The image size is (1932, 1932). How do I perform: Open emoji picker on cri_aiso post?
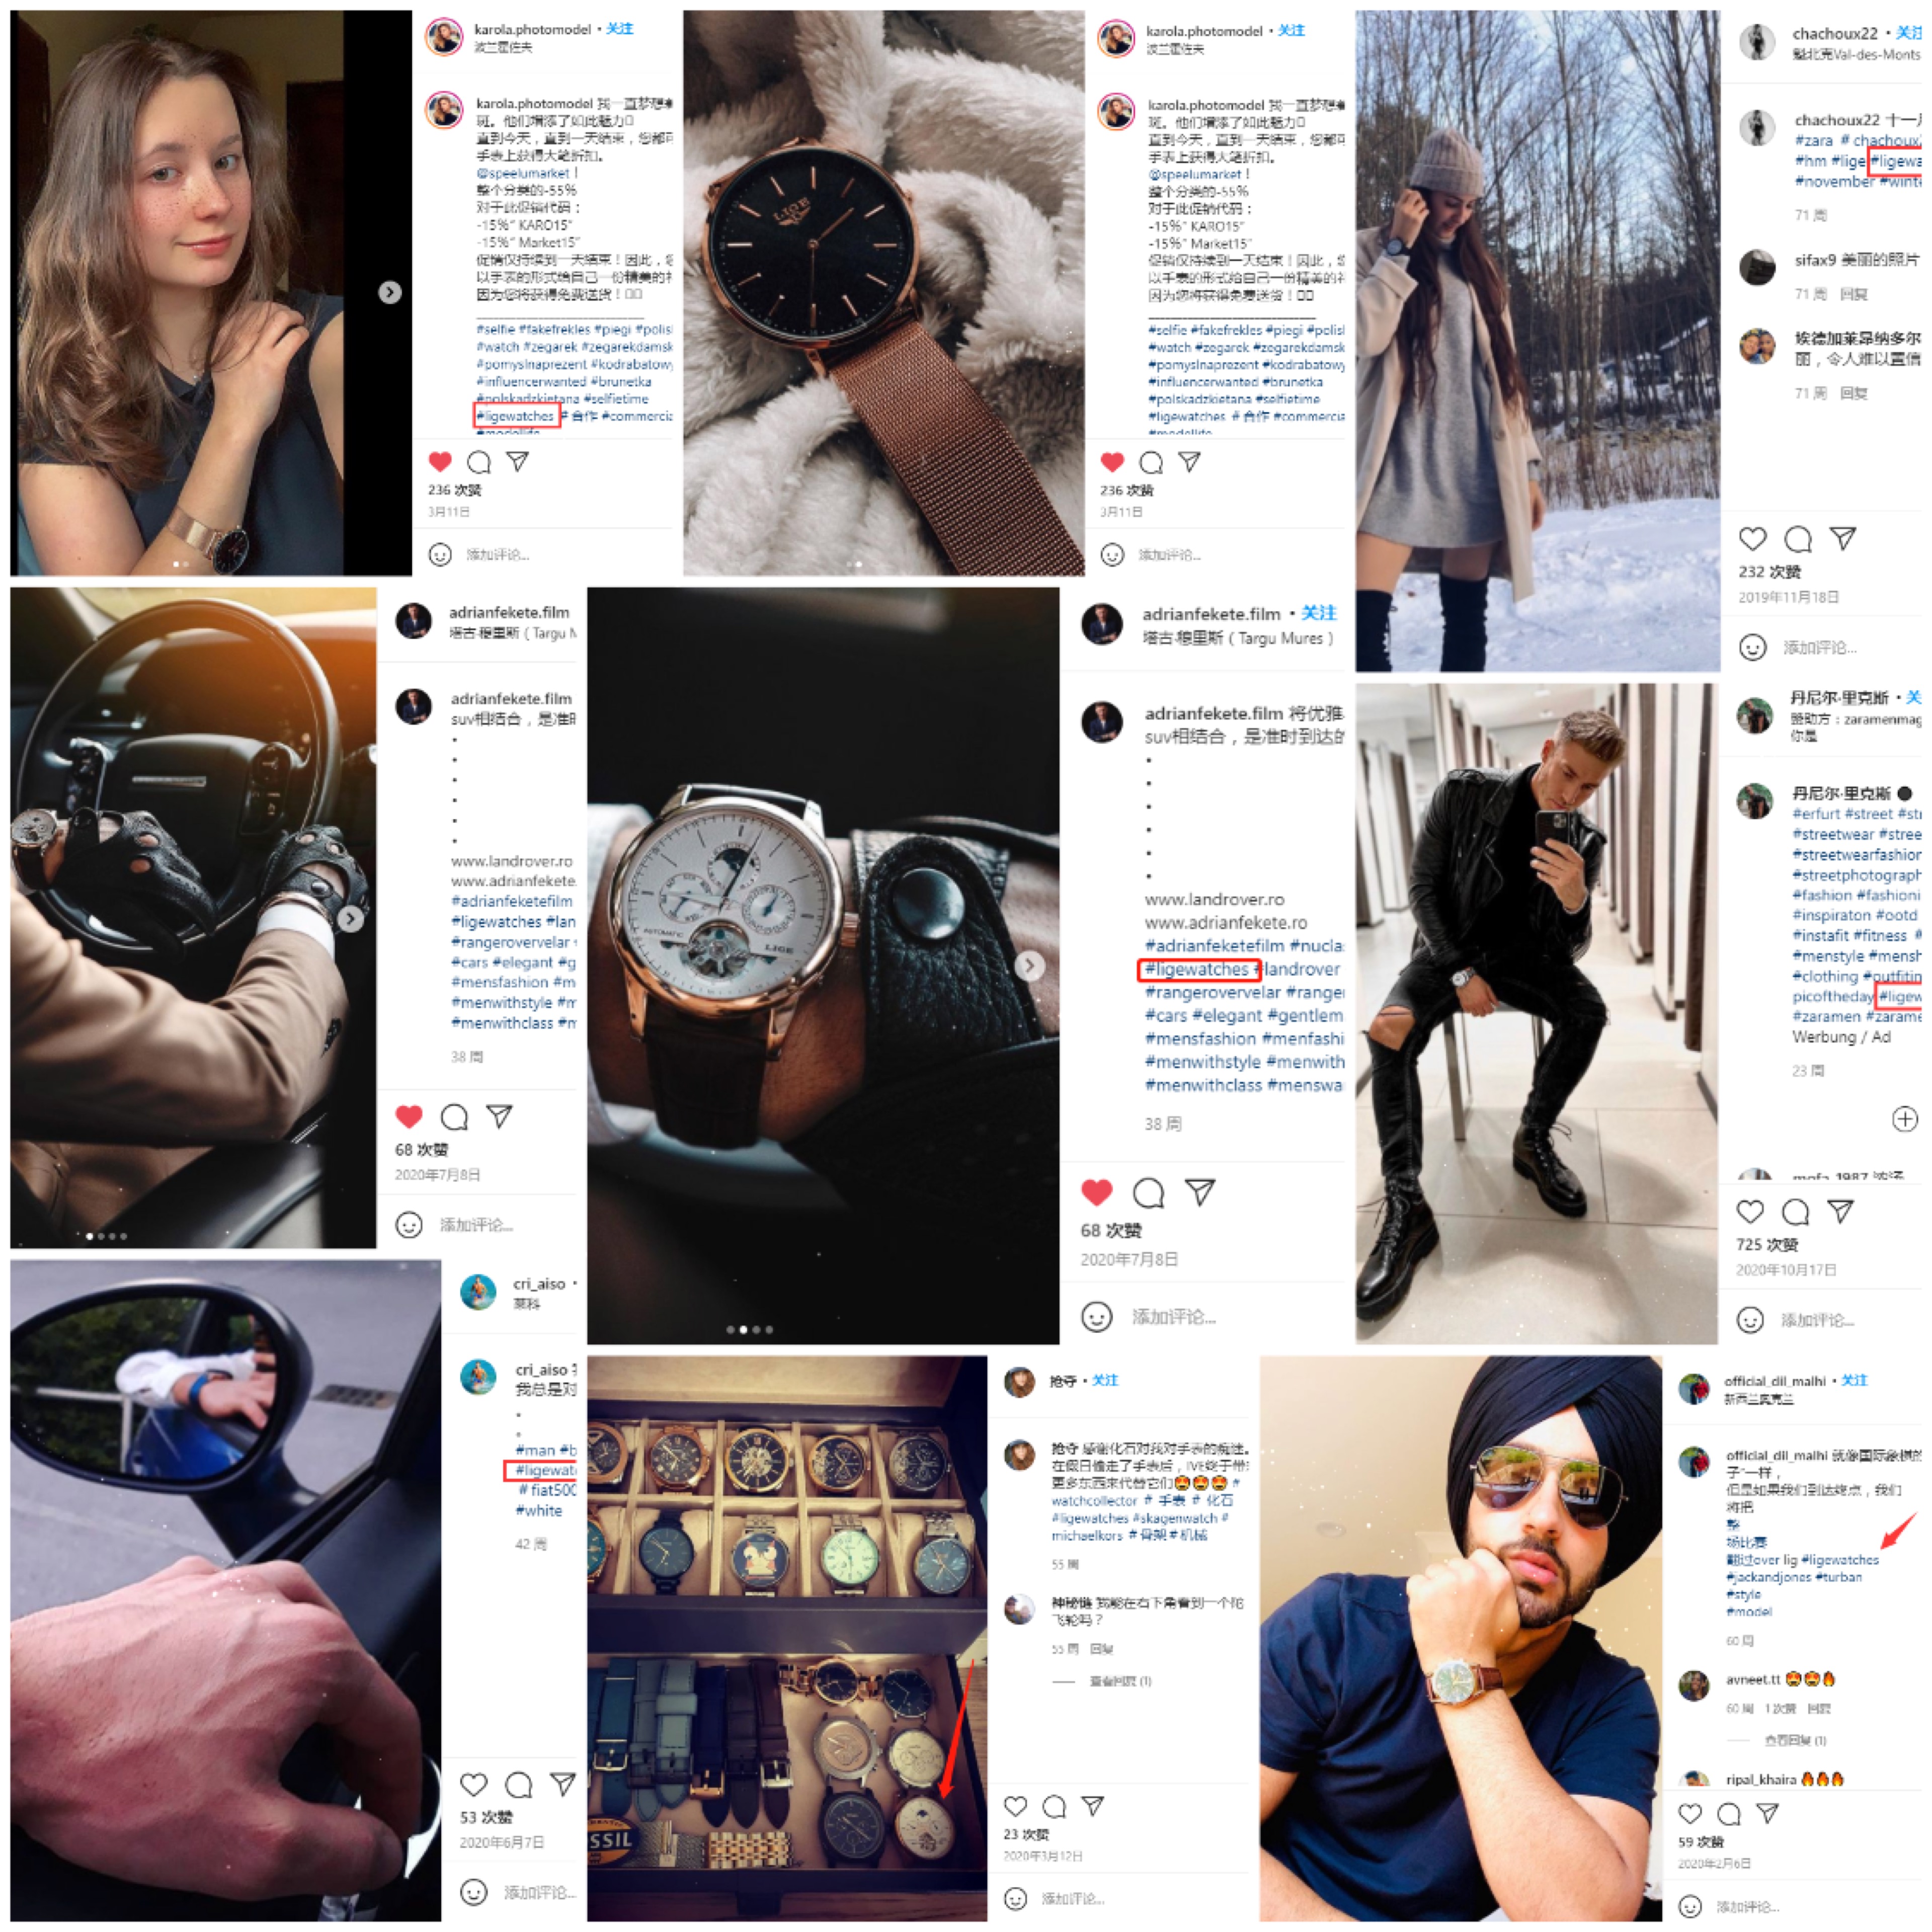pos(473,1891)
